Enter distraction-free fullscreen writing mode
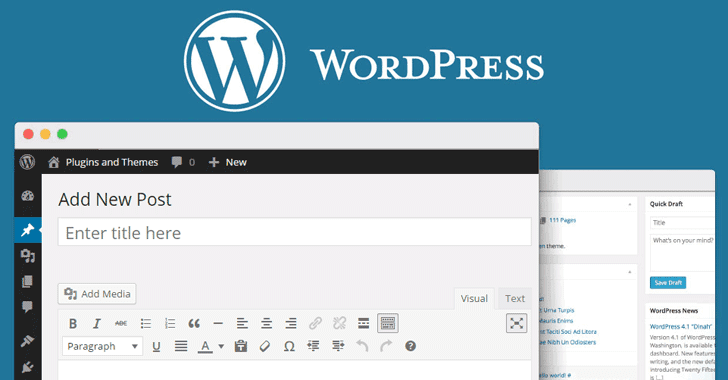 [516, 323]
